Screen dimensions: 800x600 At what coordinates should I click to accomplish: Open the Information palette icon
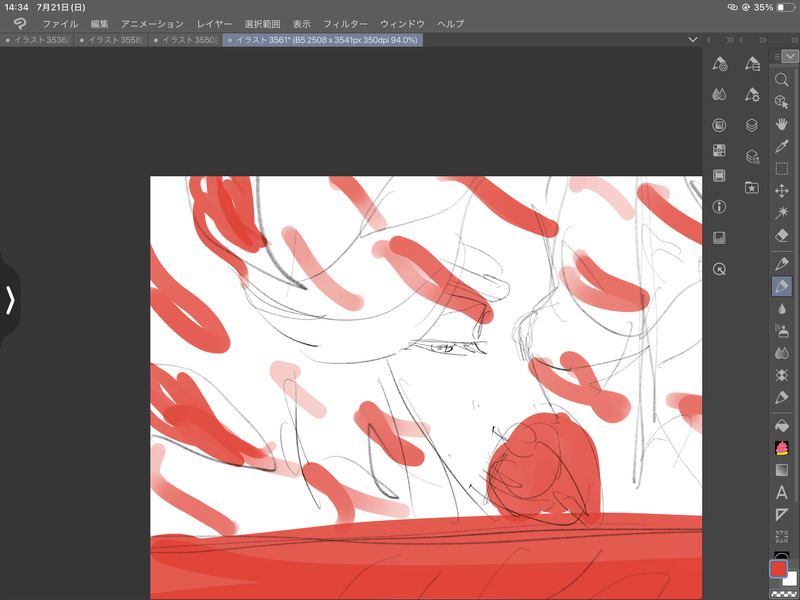719,207
